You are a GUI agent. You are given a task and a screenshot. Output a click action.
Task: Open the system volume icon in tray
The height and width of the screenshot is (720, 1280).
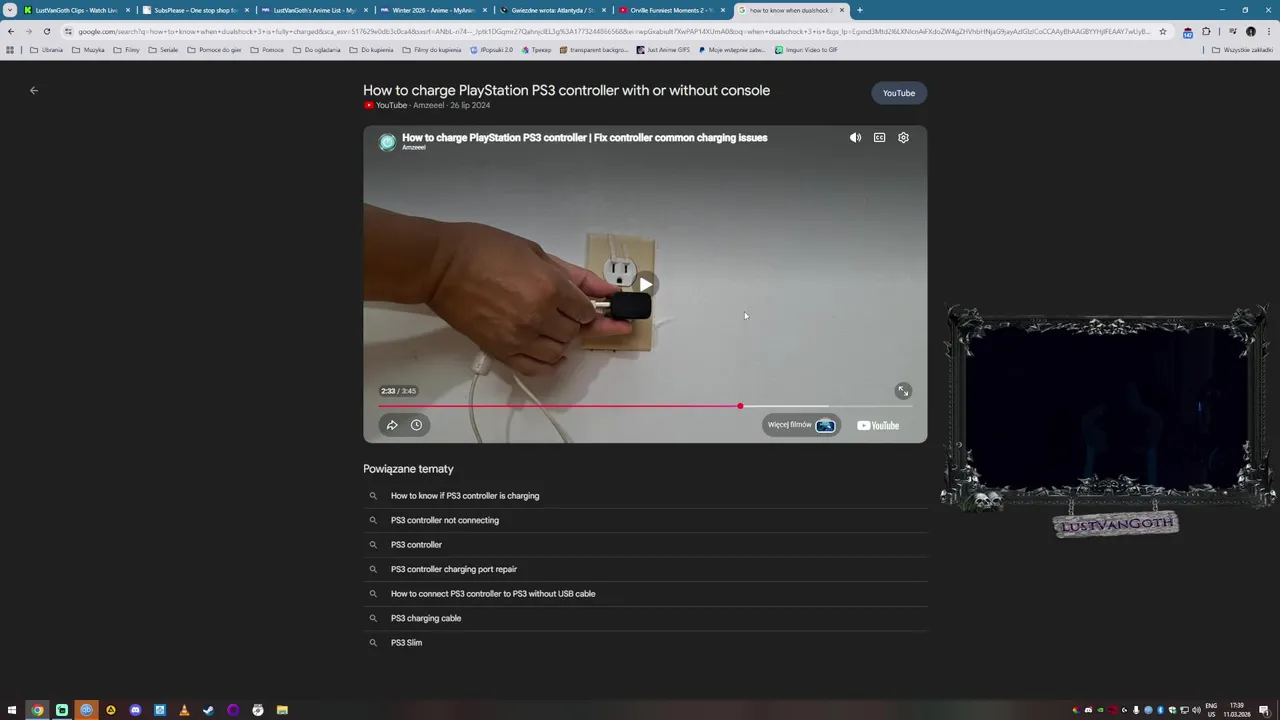(x=1196, y=710)
